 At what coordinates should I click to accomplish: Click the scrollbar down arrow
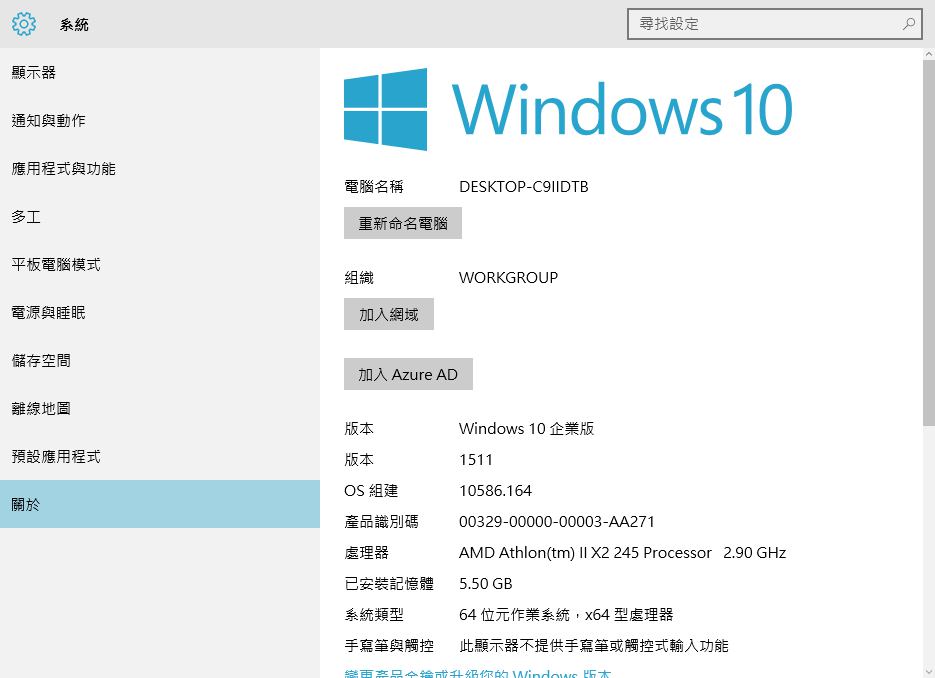tap(928, 672)
